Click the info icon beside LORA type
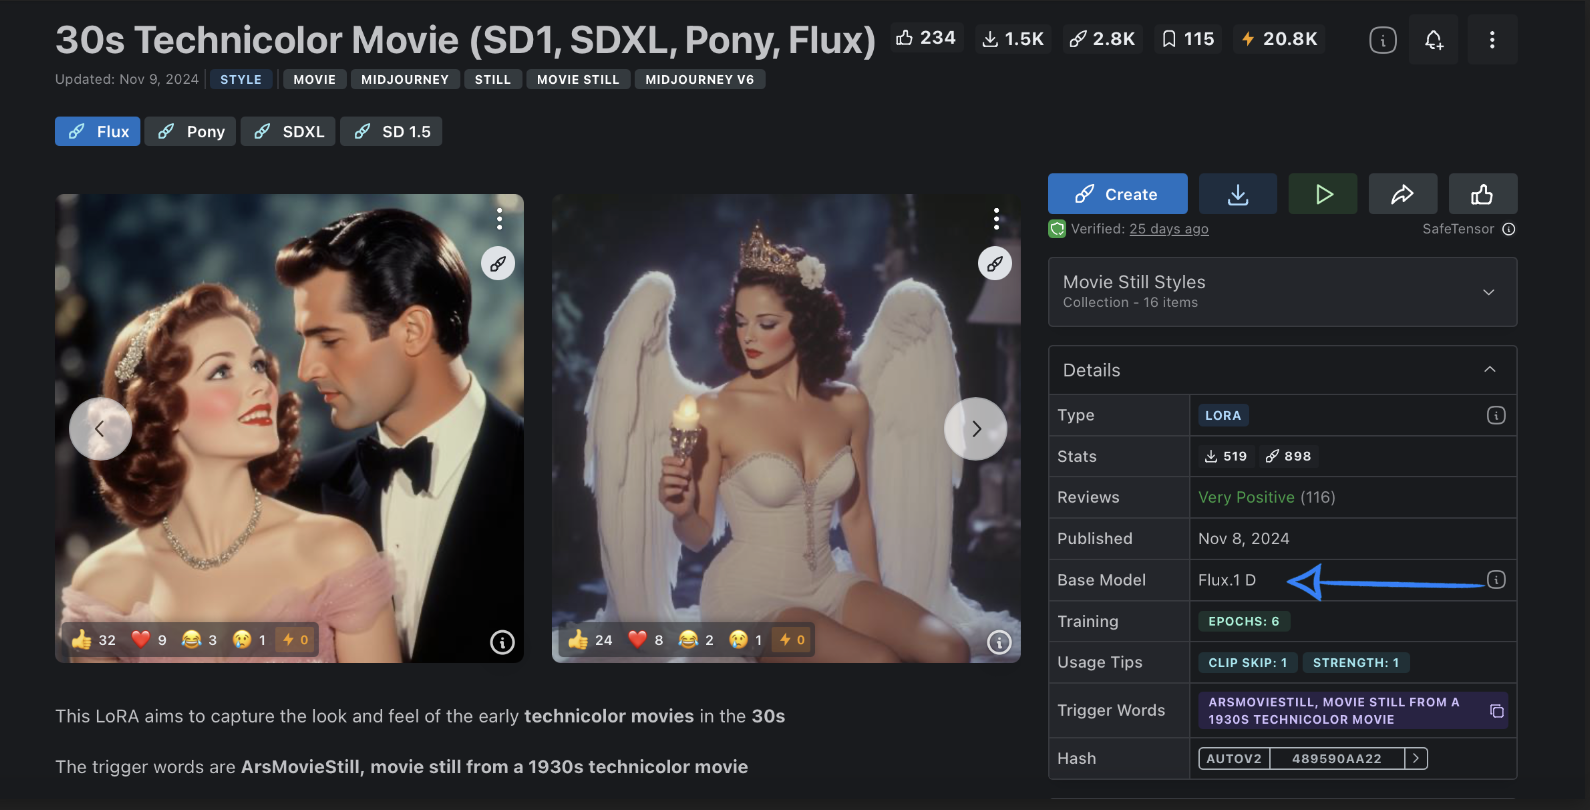 (x=1496, y=415)
